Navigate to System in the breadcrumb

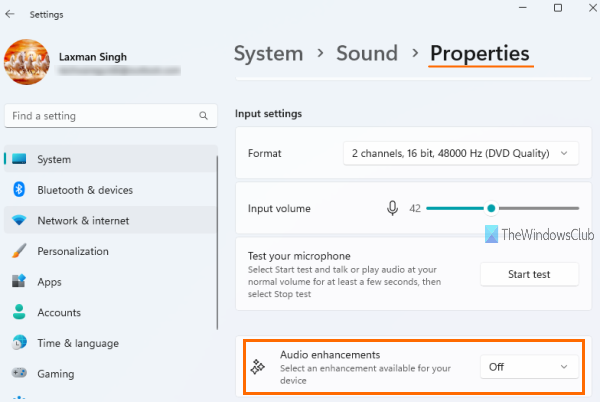point(268,54)
